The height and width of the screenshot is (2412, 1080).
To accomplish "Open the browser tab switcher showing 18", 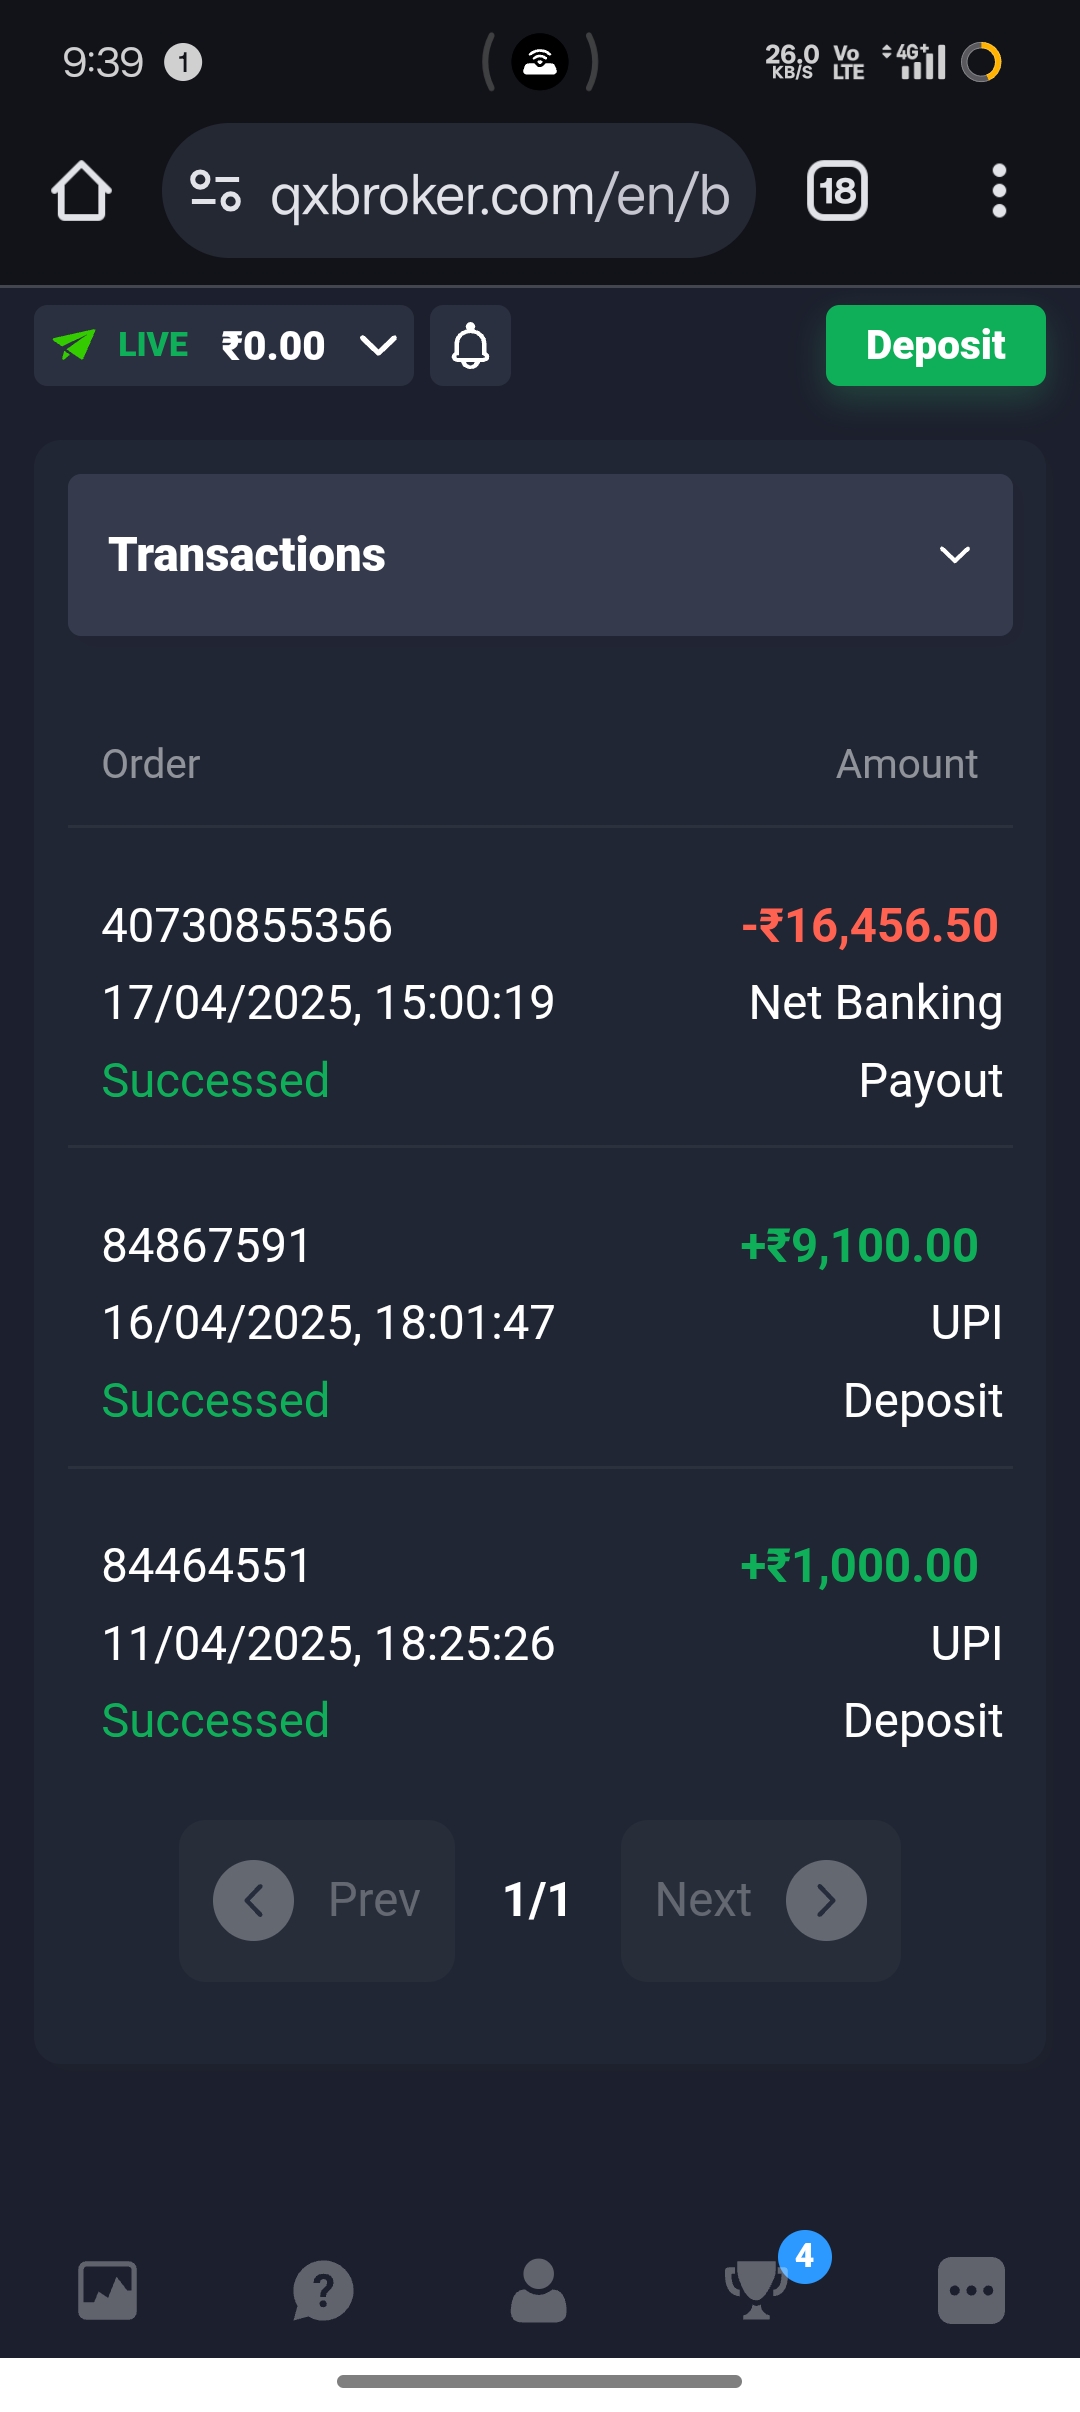I will tap(837, 191).
